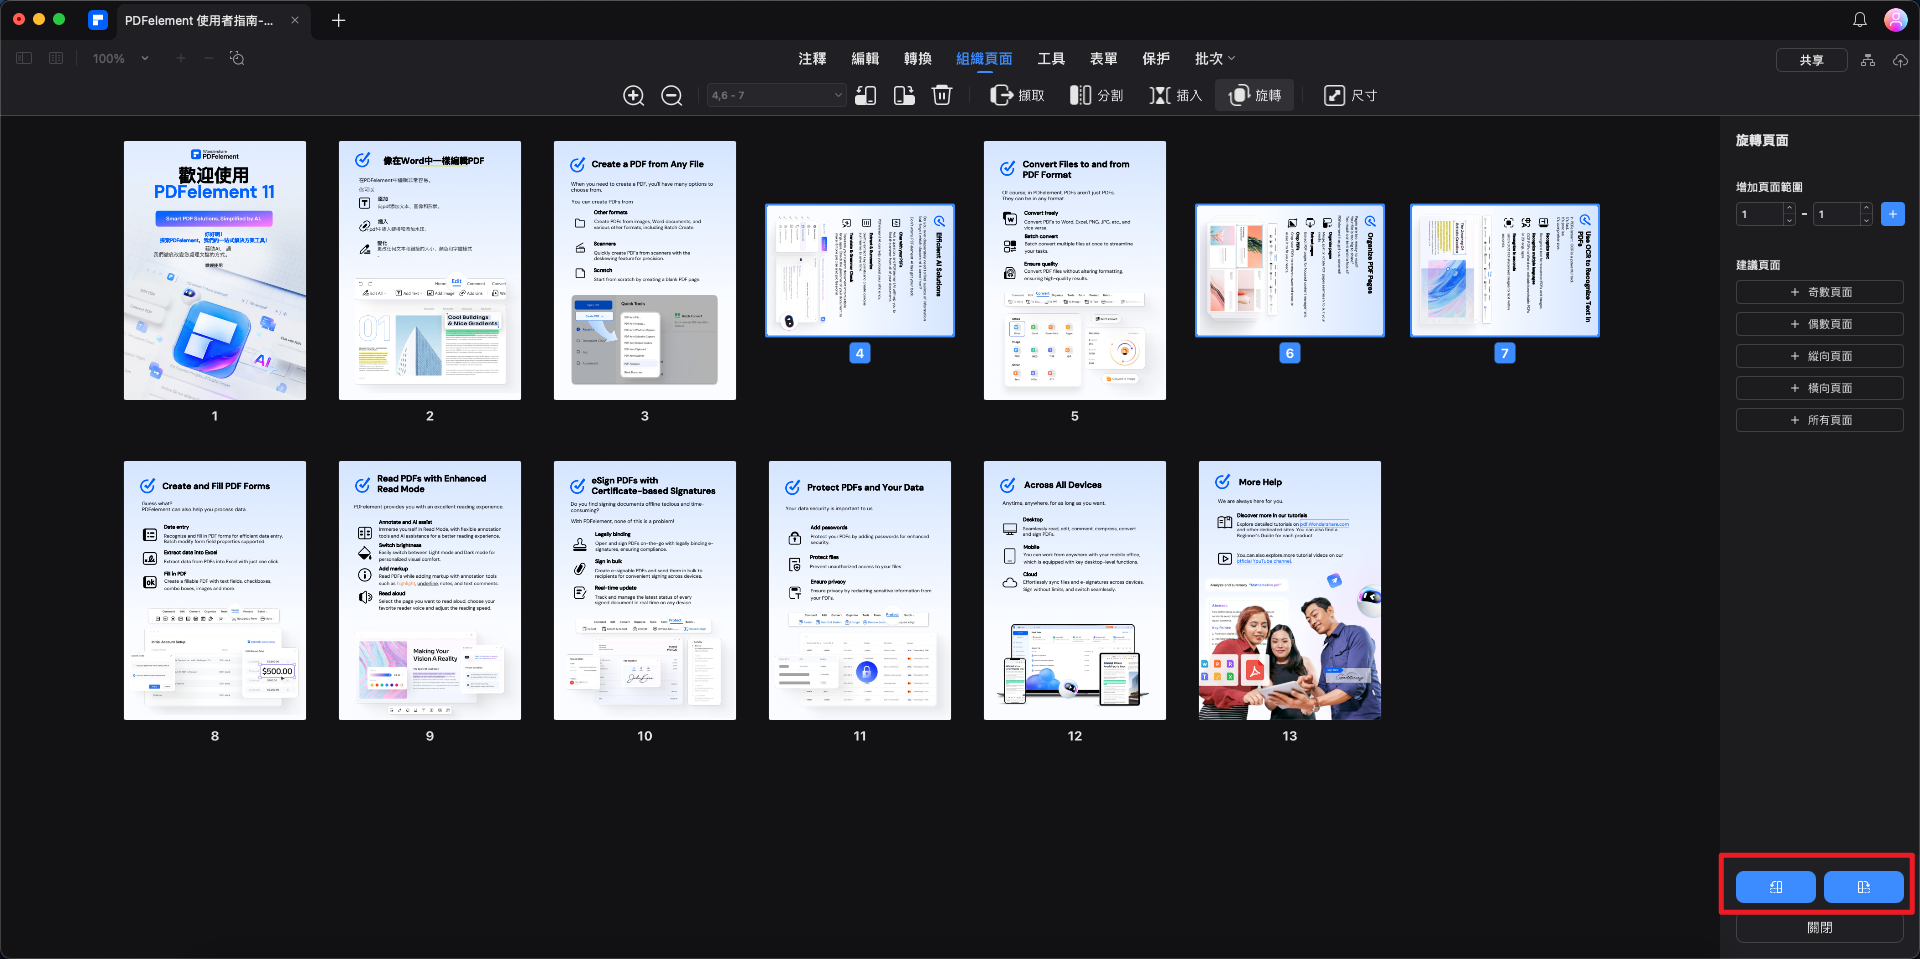Open the page range dropdown showing 4,6 - 7
Viewport: 1920px width, 959px height.
click(x=777, y=95)
